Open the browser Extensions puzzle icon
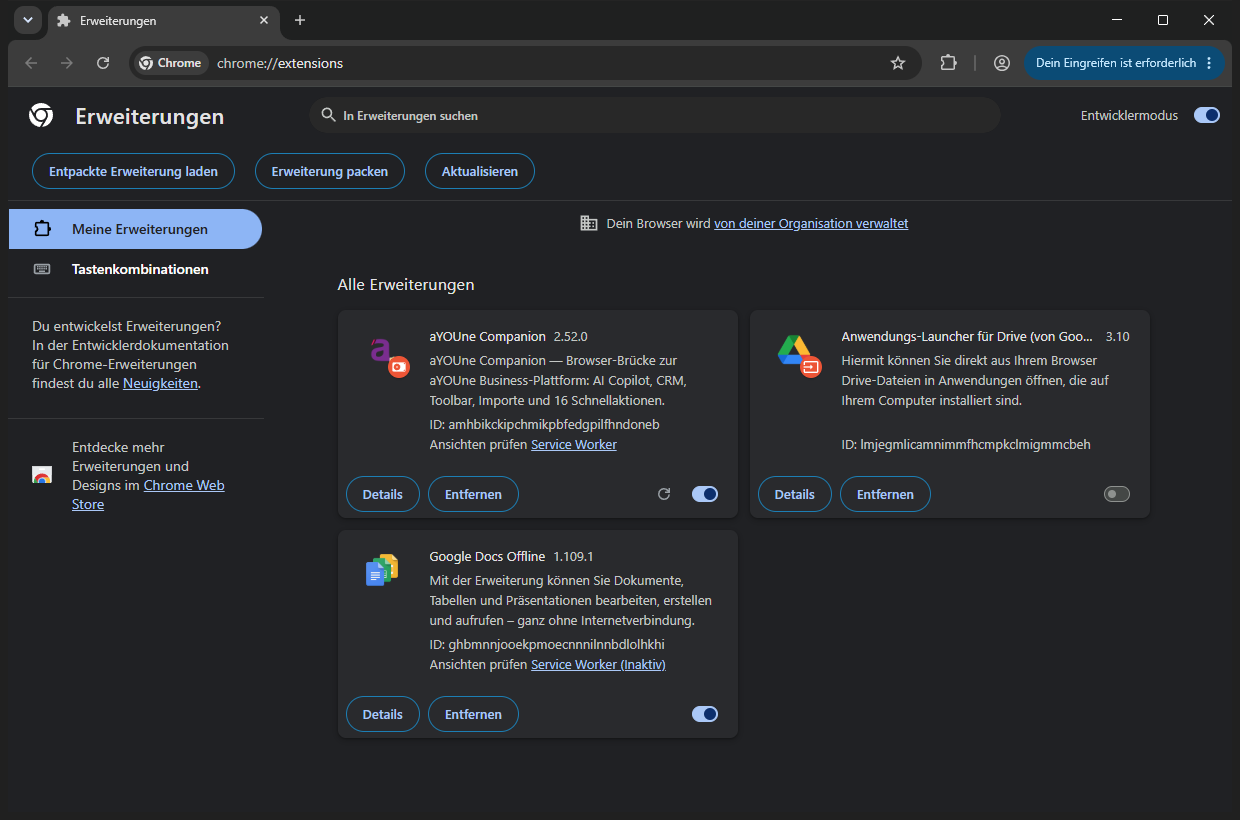Viewport: 1240px width, 820px height. click(948, 63)
